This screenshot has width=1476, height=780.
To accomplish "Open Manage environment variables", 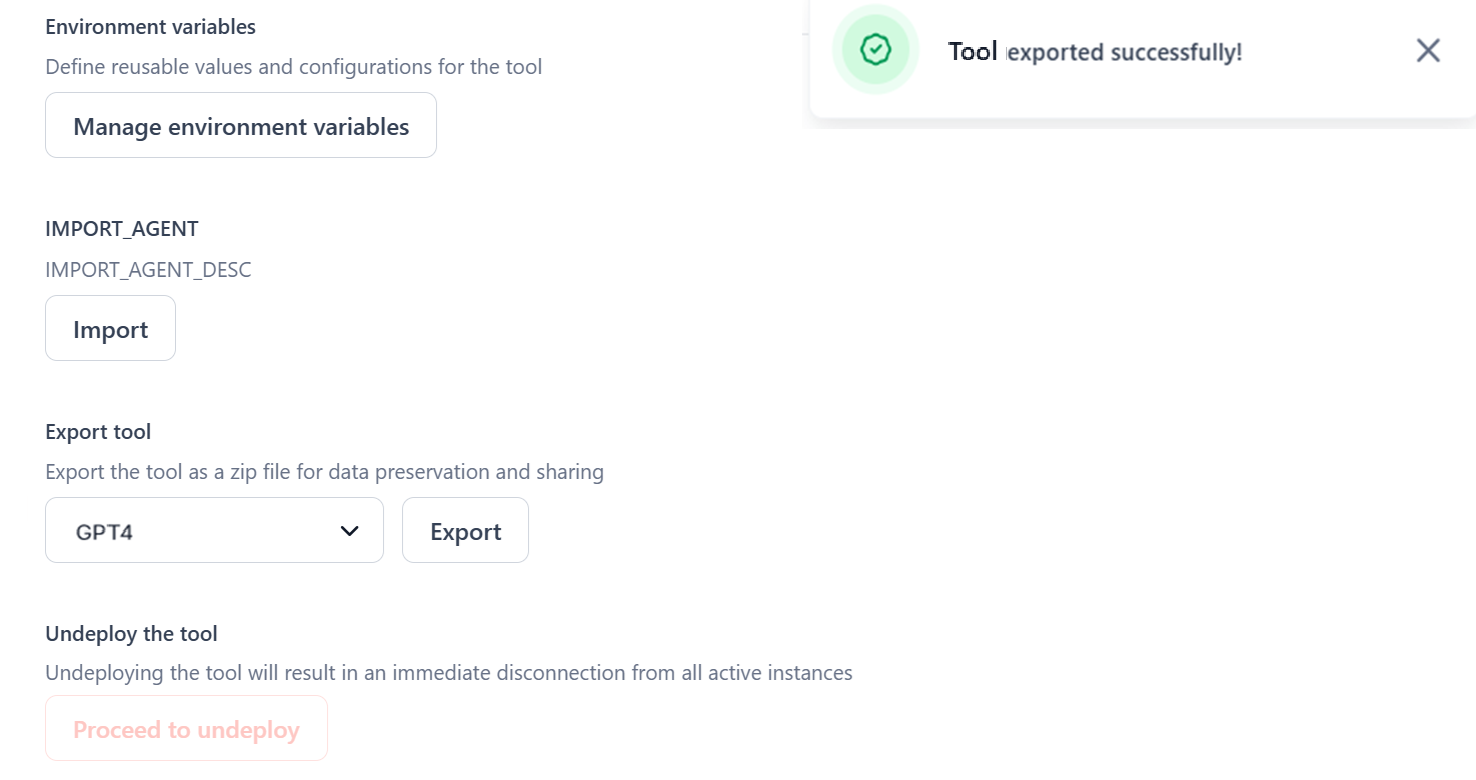I will (x=241, y=126).
